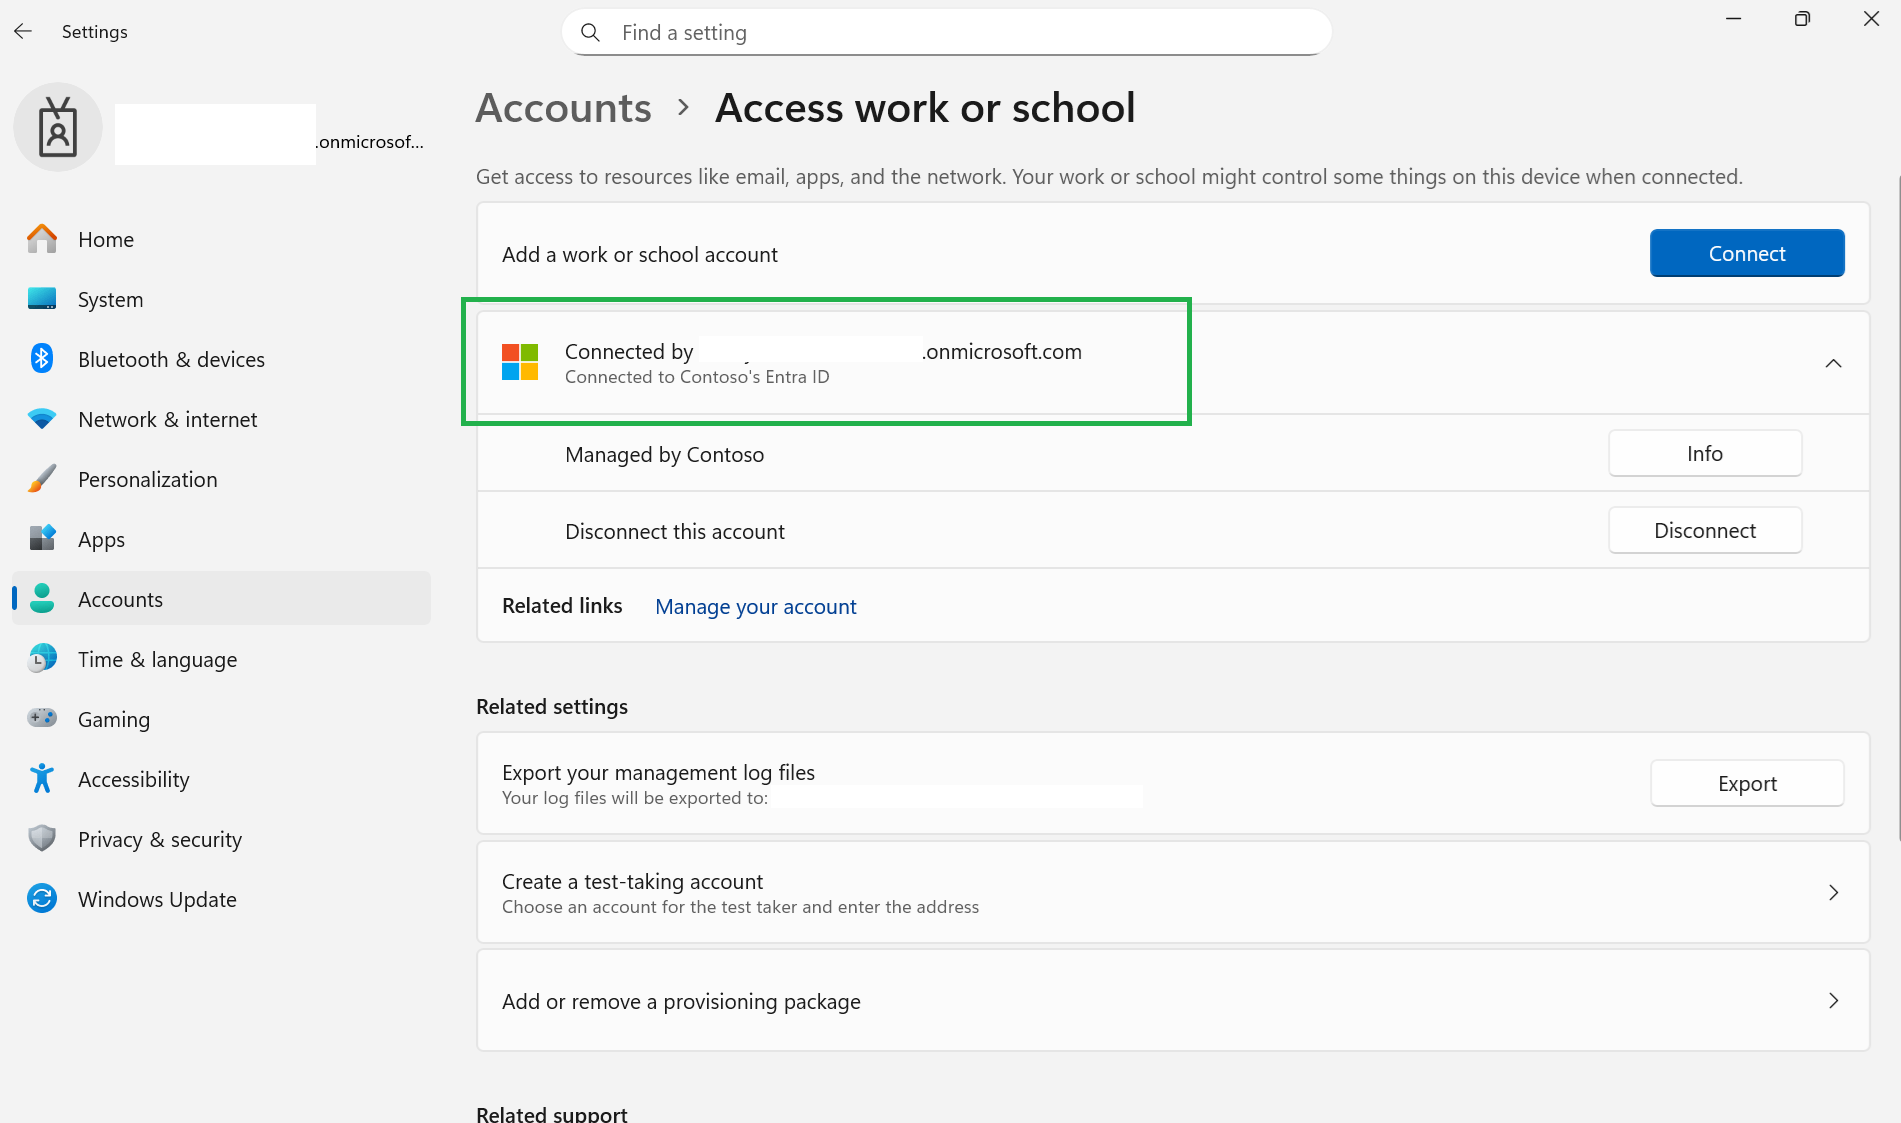Click the Microsoft logo on connected account
1901x1123 pixels.
pos(520,362)
